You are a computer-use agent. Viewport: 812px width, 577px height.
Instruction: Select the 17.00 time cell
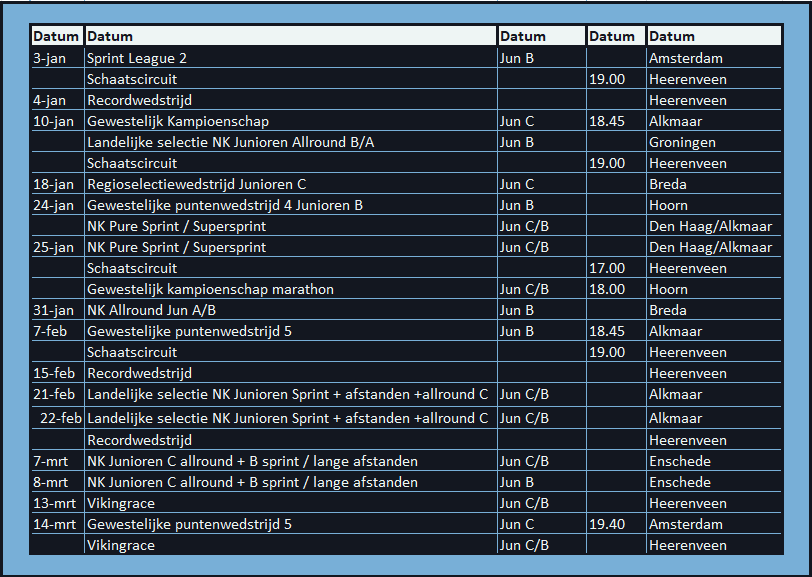pyautogui.click(x=607, y=268)
